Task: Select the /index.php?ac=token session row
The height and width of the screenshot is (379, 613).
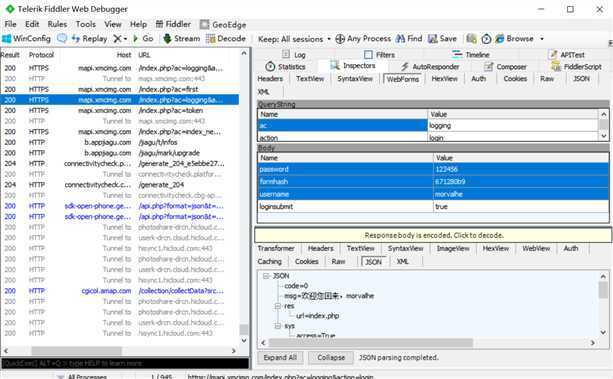Action: tap(120, 110)
